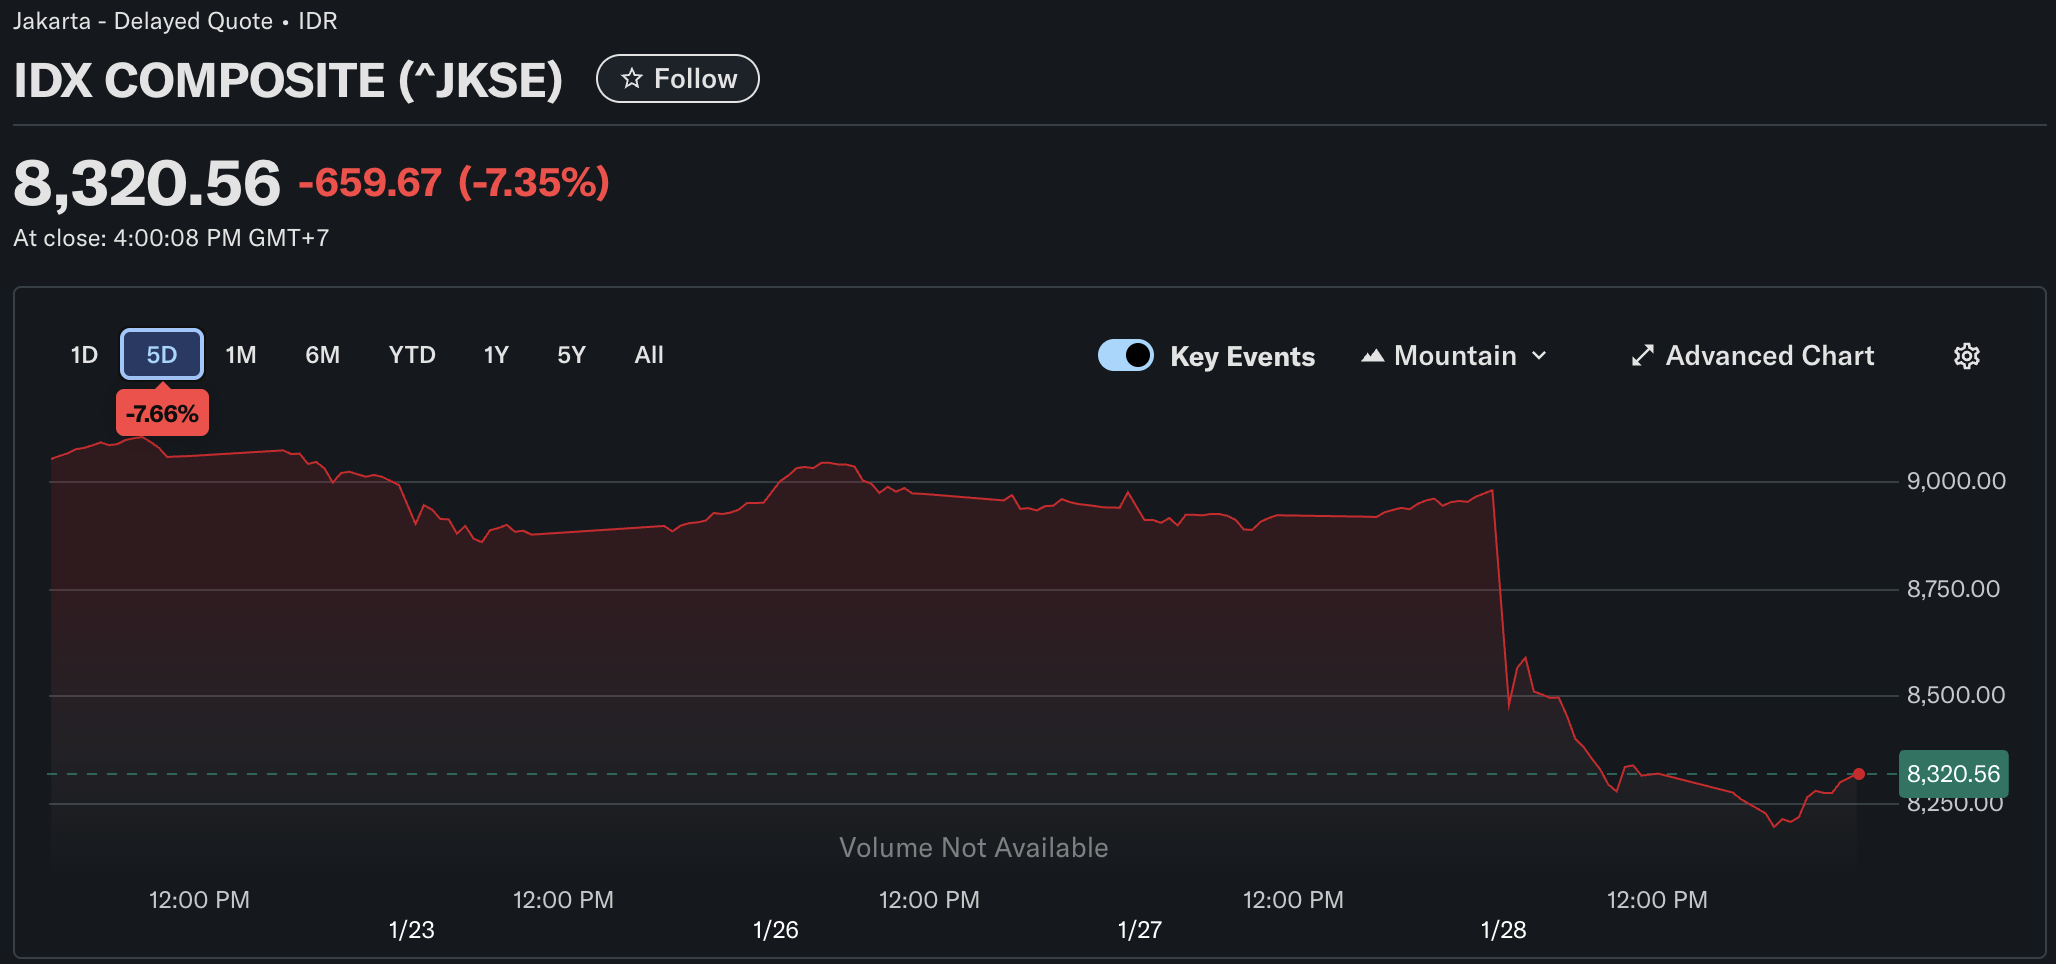Click the Volume Not Available text
This screenshot has height=964, width=2056.
pyautogui.click(x=974, y=848)
